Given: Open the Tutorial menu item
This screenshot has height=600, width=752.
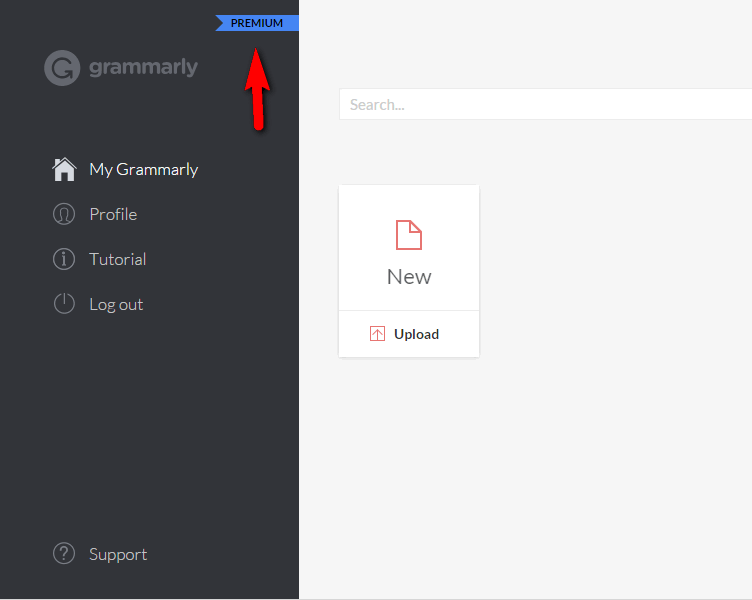Looking at the screenshot, I should (x=118, y=259).
